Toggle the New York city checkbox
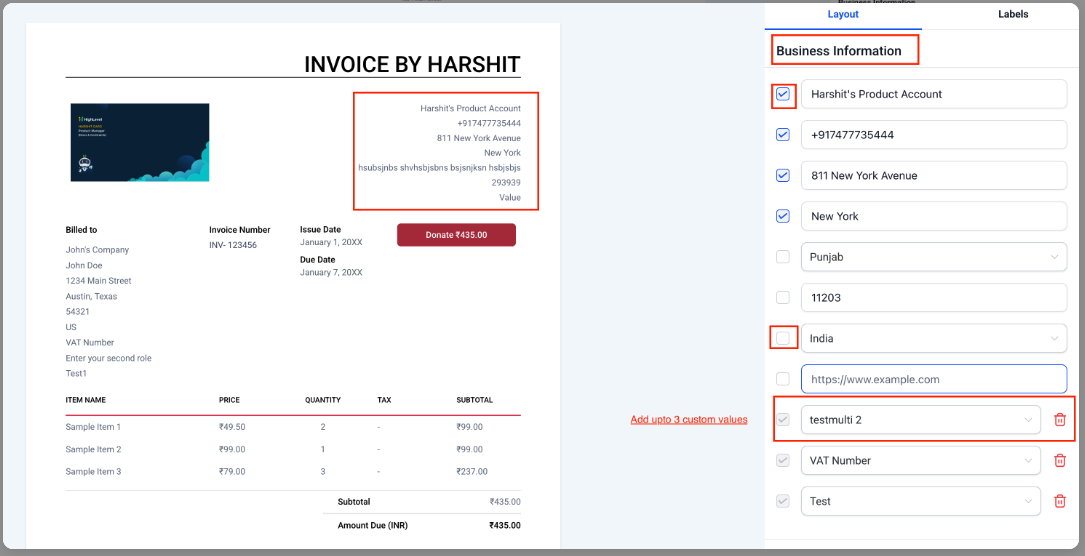The width and height of the screenshot is (1085, 556). pyautogui.click(x=783, y=216)
